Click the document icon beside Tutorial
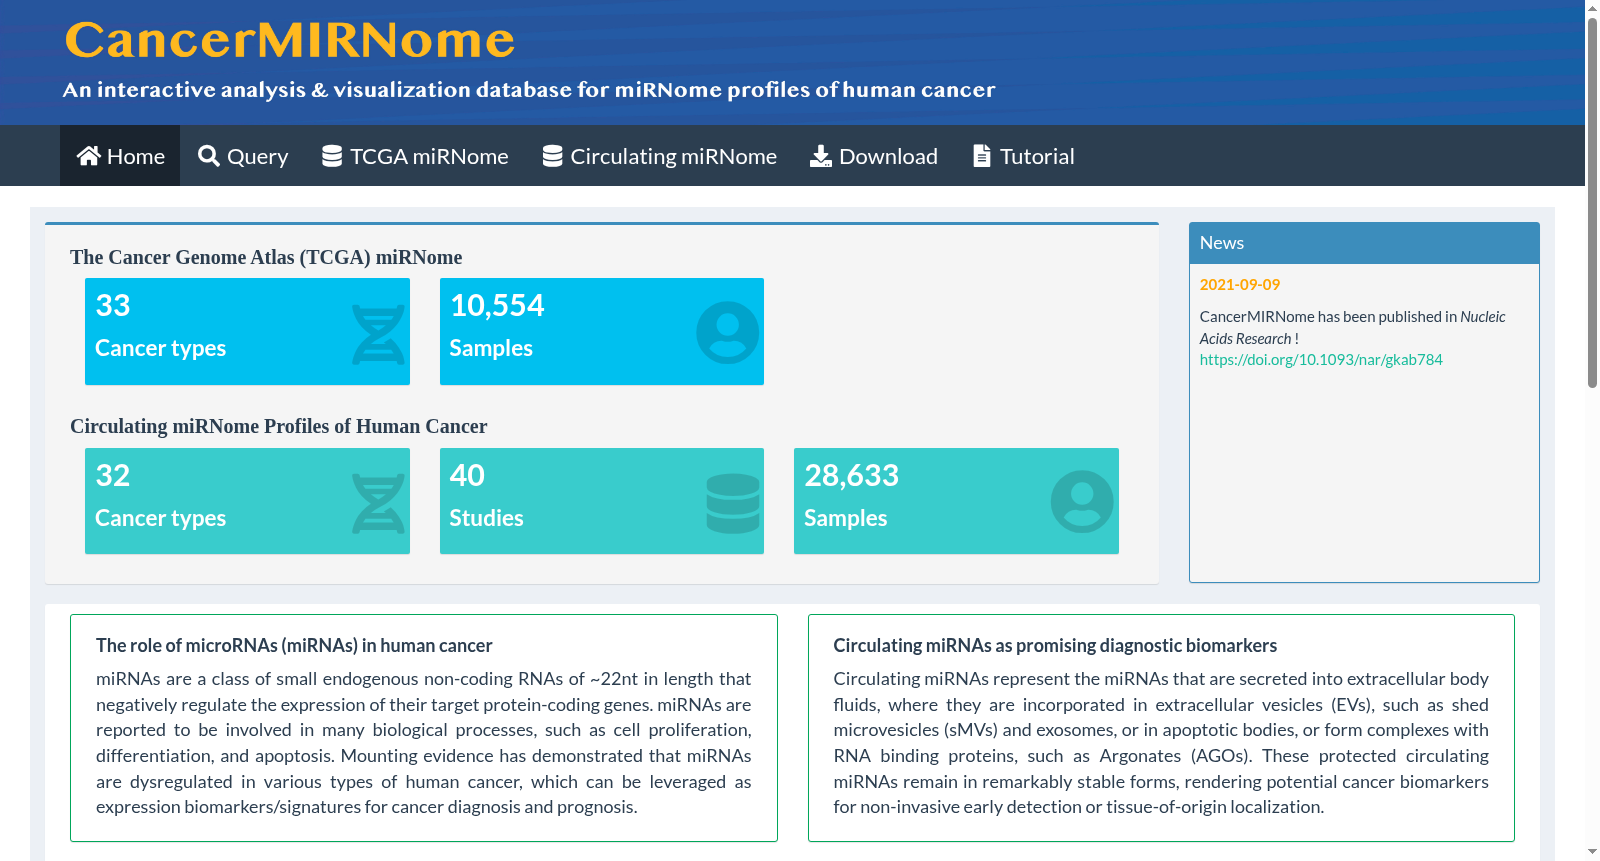 (x=982, y=156)
